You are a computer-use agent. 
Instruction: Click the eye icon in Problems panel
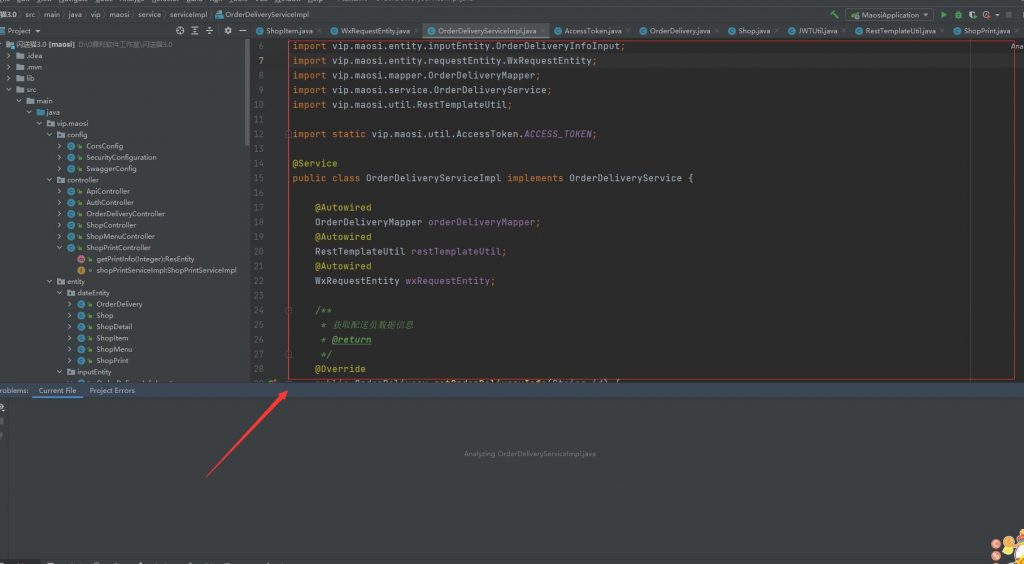click(x=2, y=407)
